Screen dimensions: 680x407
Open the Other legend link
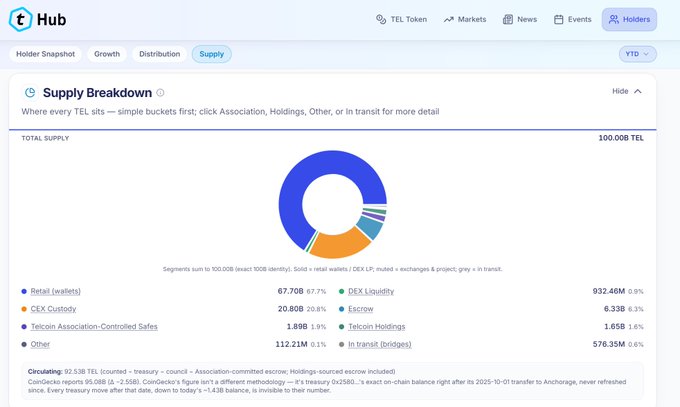click(x=40, y=344)
